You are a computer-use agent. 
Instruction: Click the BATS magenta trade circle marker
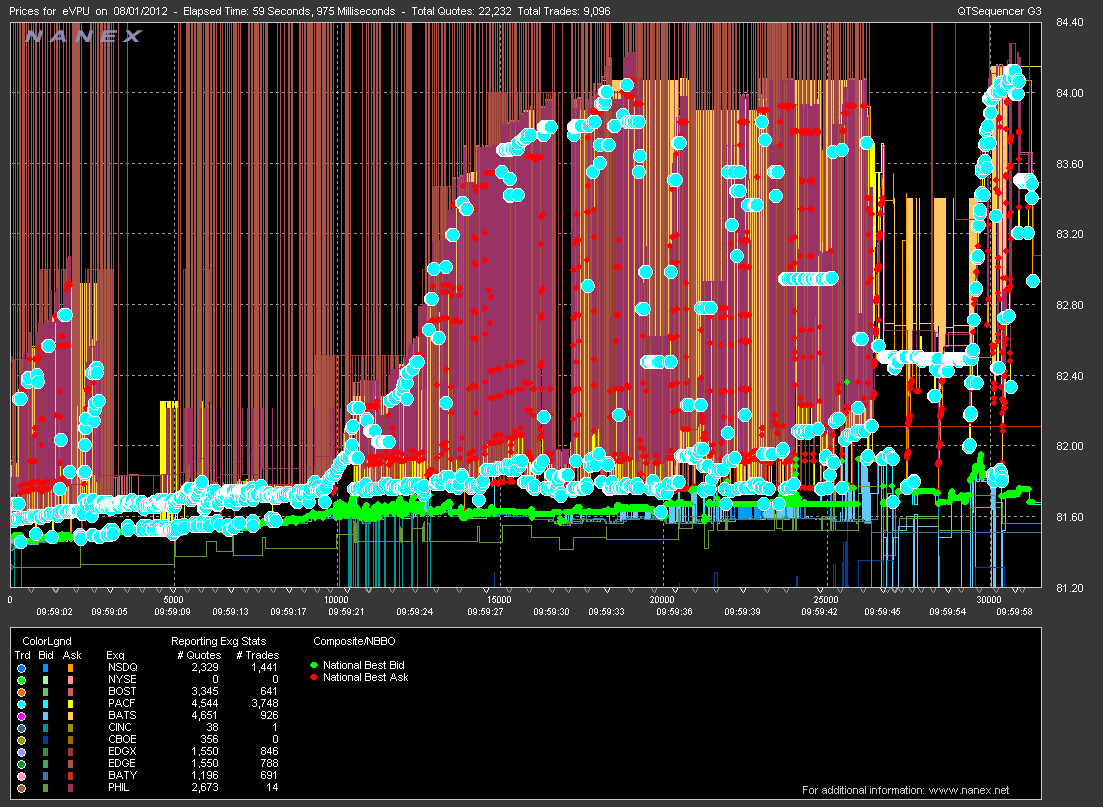point(21,716)
